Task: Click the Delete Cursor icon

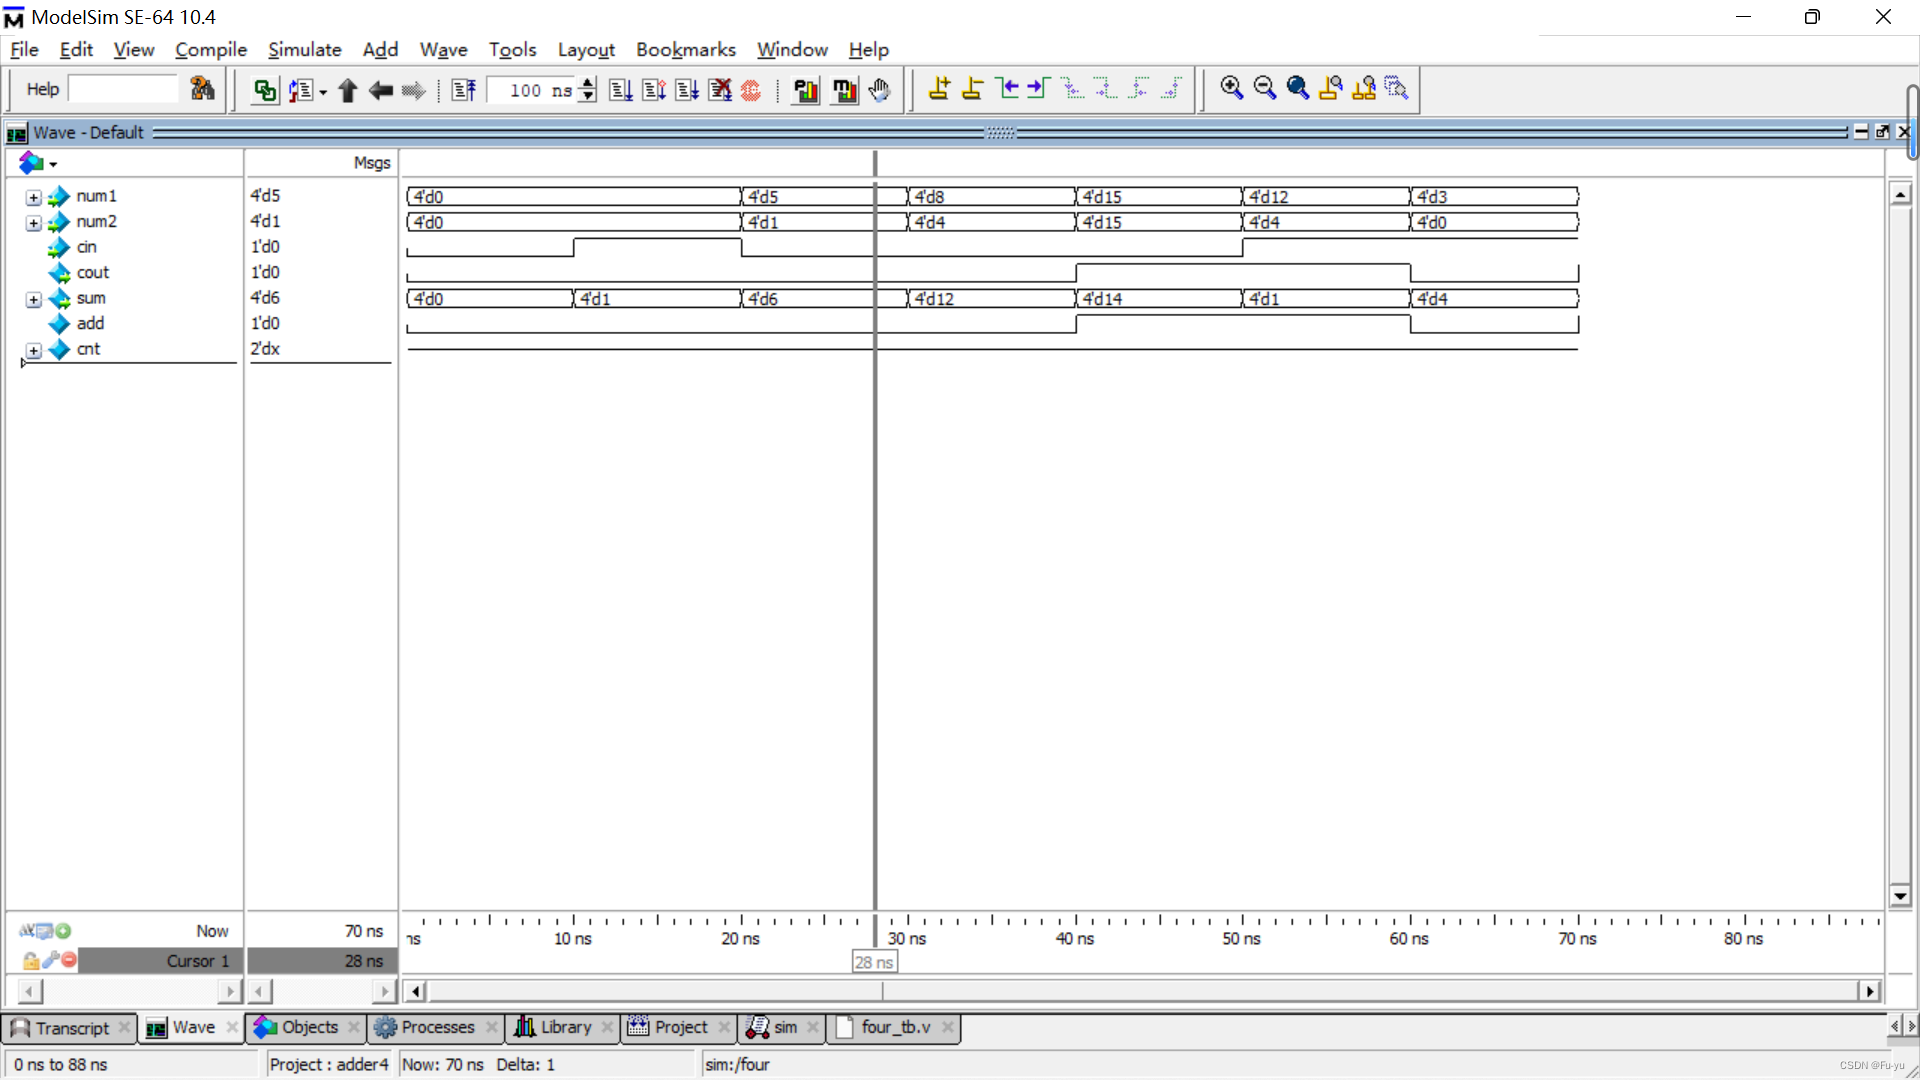Action: pyautogui.click(x=972, y=89)
